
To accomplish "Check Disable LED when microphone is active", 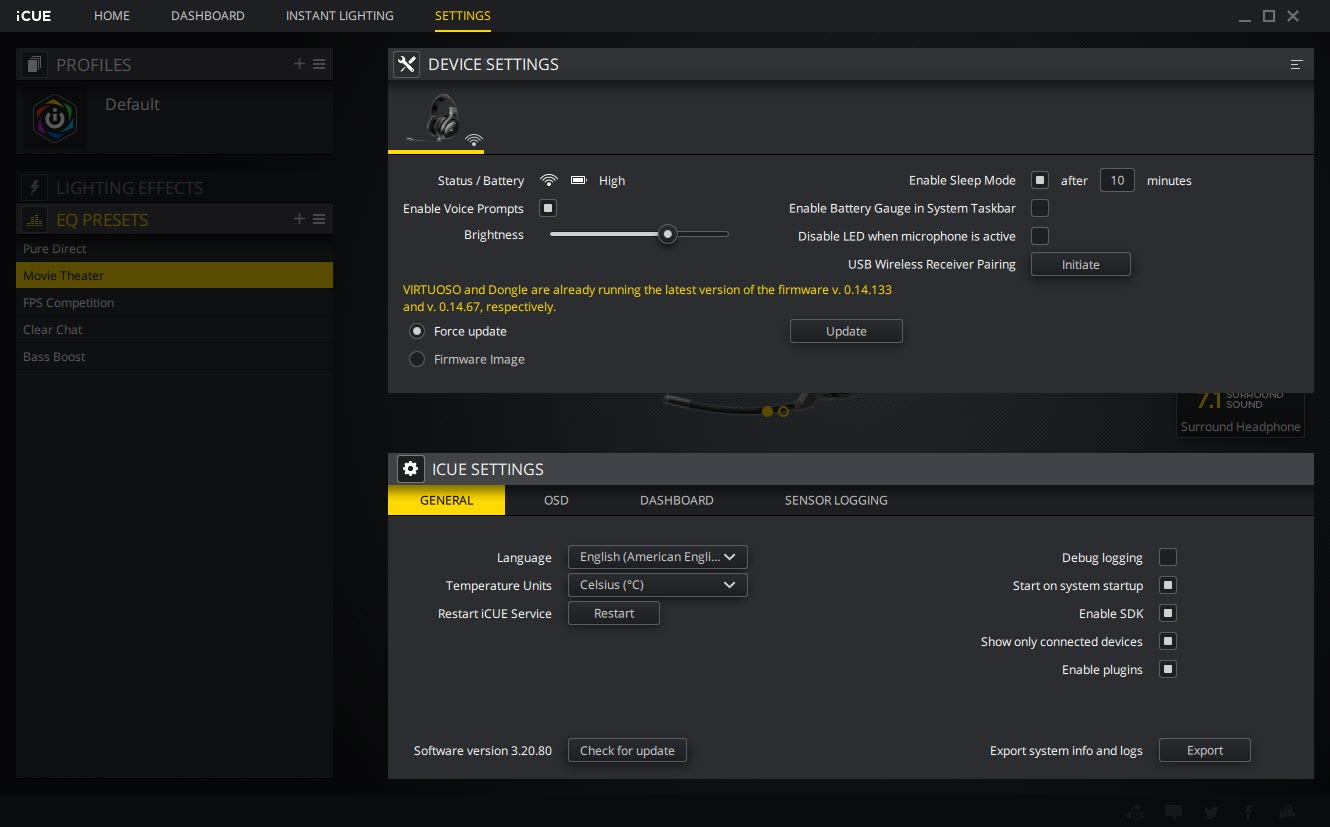I will coord(1040,236).
